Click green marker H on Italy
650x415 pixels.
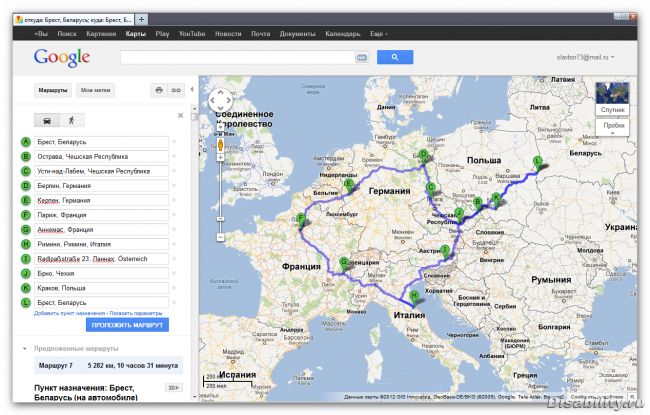[x=413, y=294]
